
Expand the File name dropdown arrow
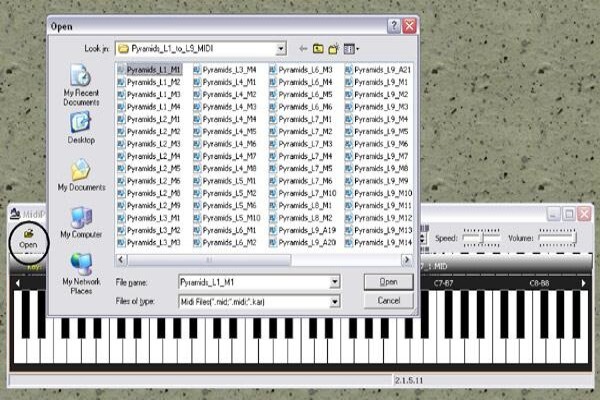[334, 282]
